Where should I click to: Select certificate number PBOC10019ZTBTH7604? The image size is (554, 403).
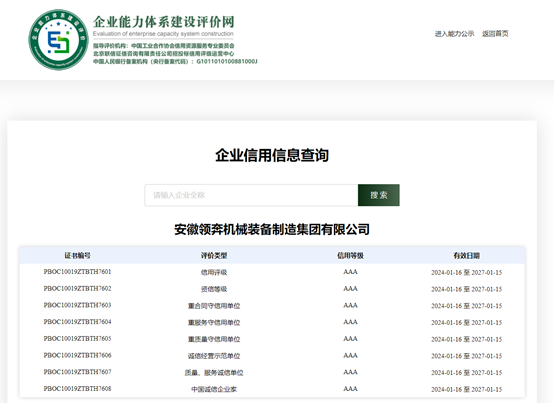(77, 322)
